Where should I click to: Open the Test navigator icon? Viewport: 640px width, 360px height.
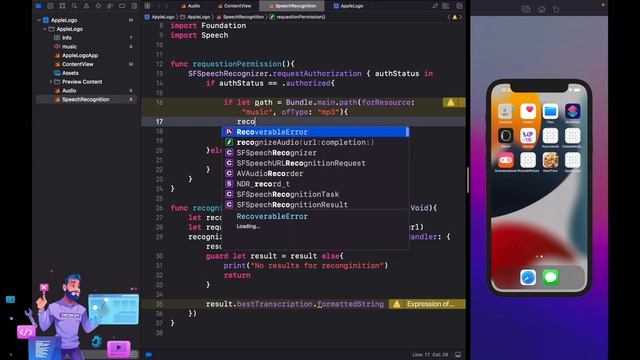[x=98, y=6]
